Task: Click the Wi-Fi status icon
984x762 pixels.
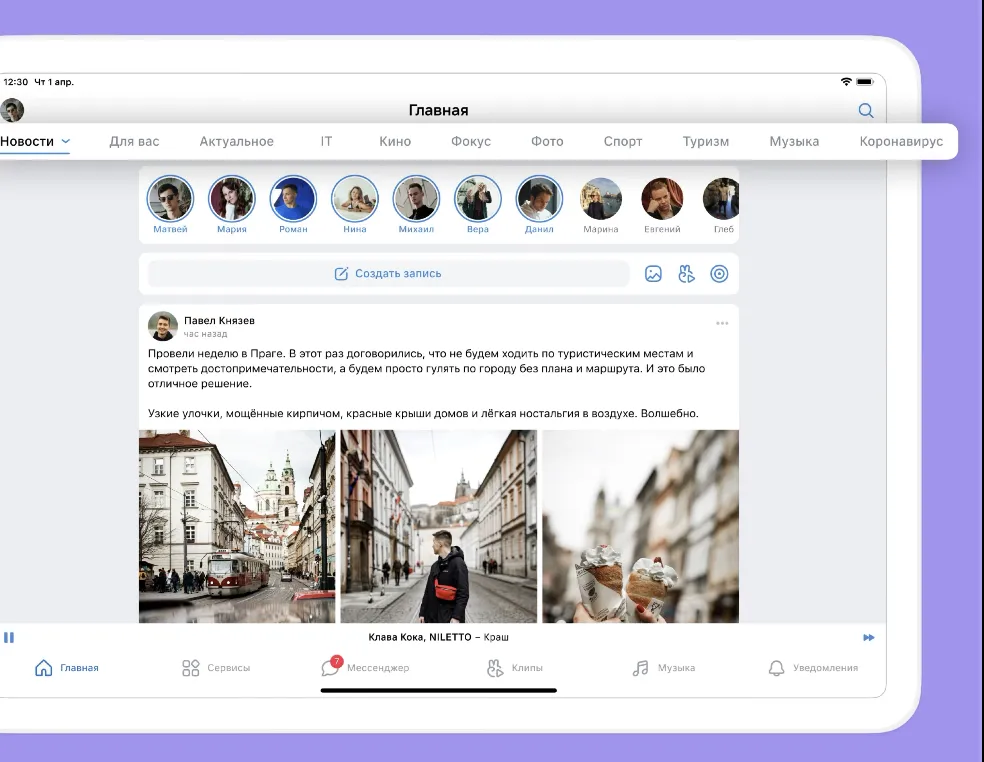Action: pos(846,82)
